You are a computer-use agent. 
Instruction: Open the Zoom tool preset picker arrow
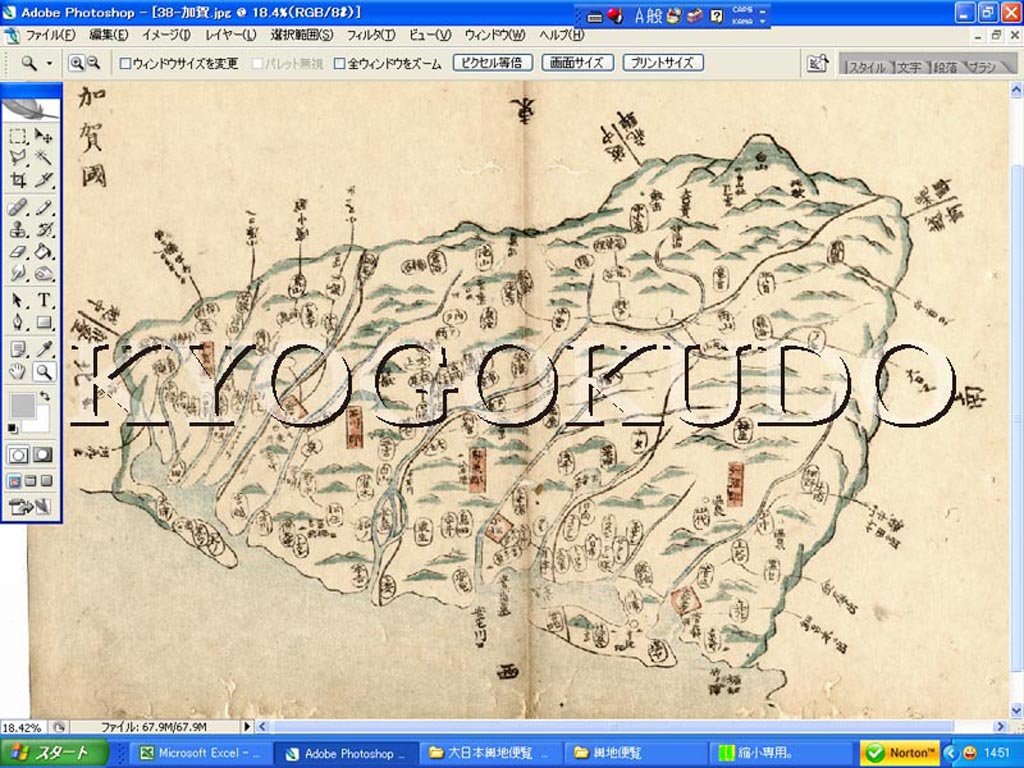pos(49,63)
